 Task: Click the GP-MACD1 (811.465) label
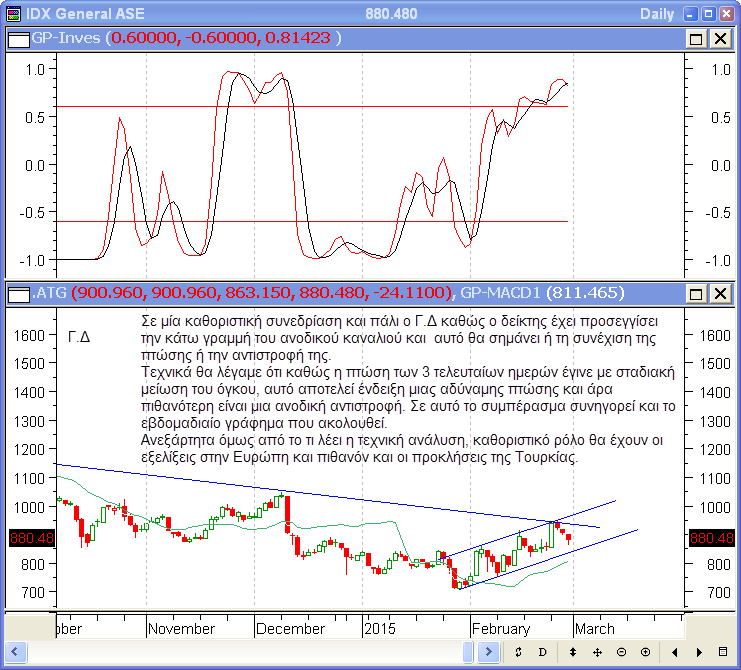point(543,293)
